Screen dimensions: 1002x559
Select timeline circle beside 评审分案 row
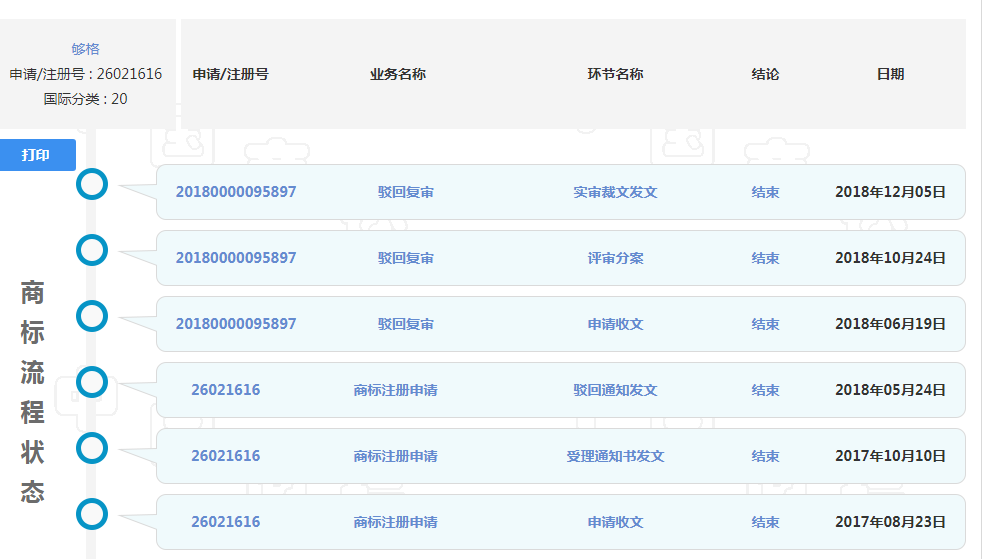tap(92, 250)
